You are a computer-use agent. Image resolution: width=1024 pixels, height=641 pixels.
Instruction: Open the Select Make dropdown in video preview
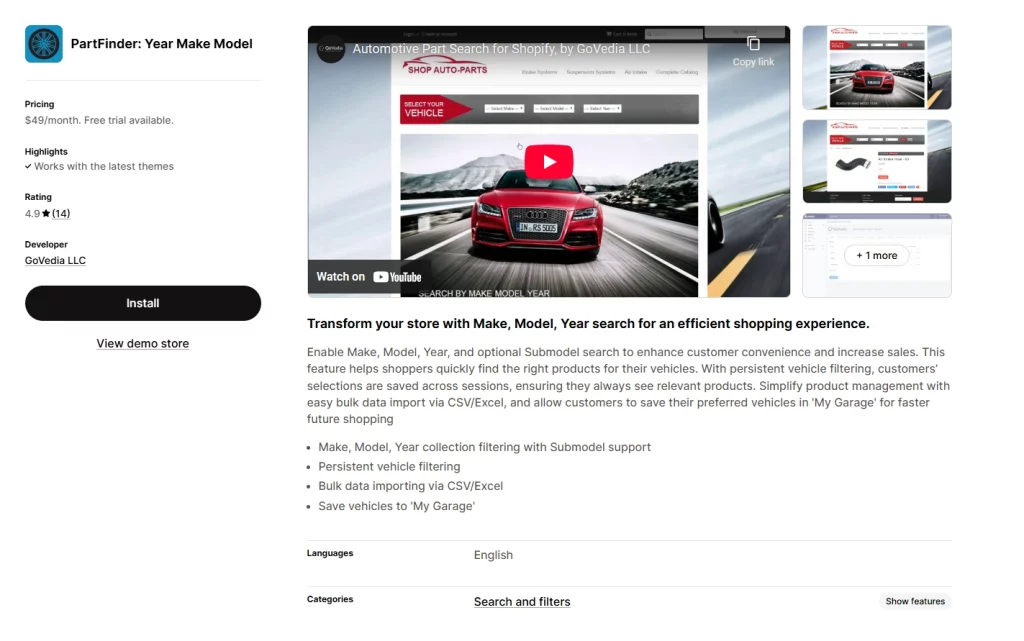pyautogui.click(x=504, y=108)
